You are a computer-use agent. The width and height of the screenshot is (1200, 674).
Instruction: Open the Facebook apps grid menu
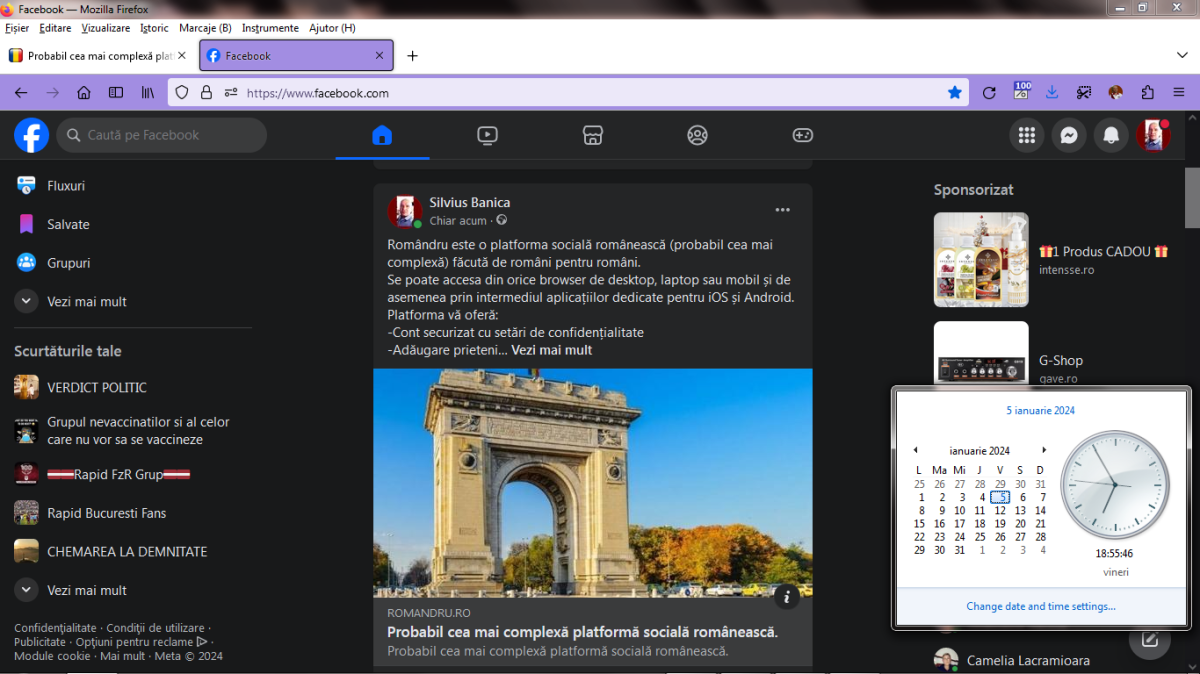pos(1026,135)
